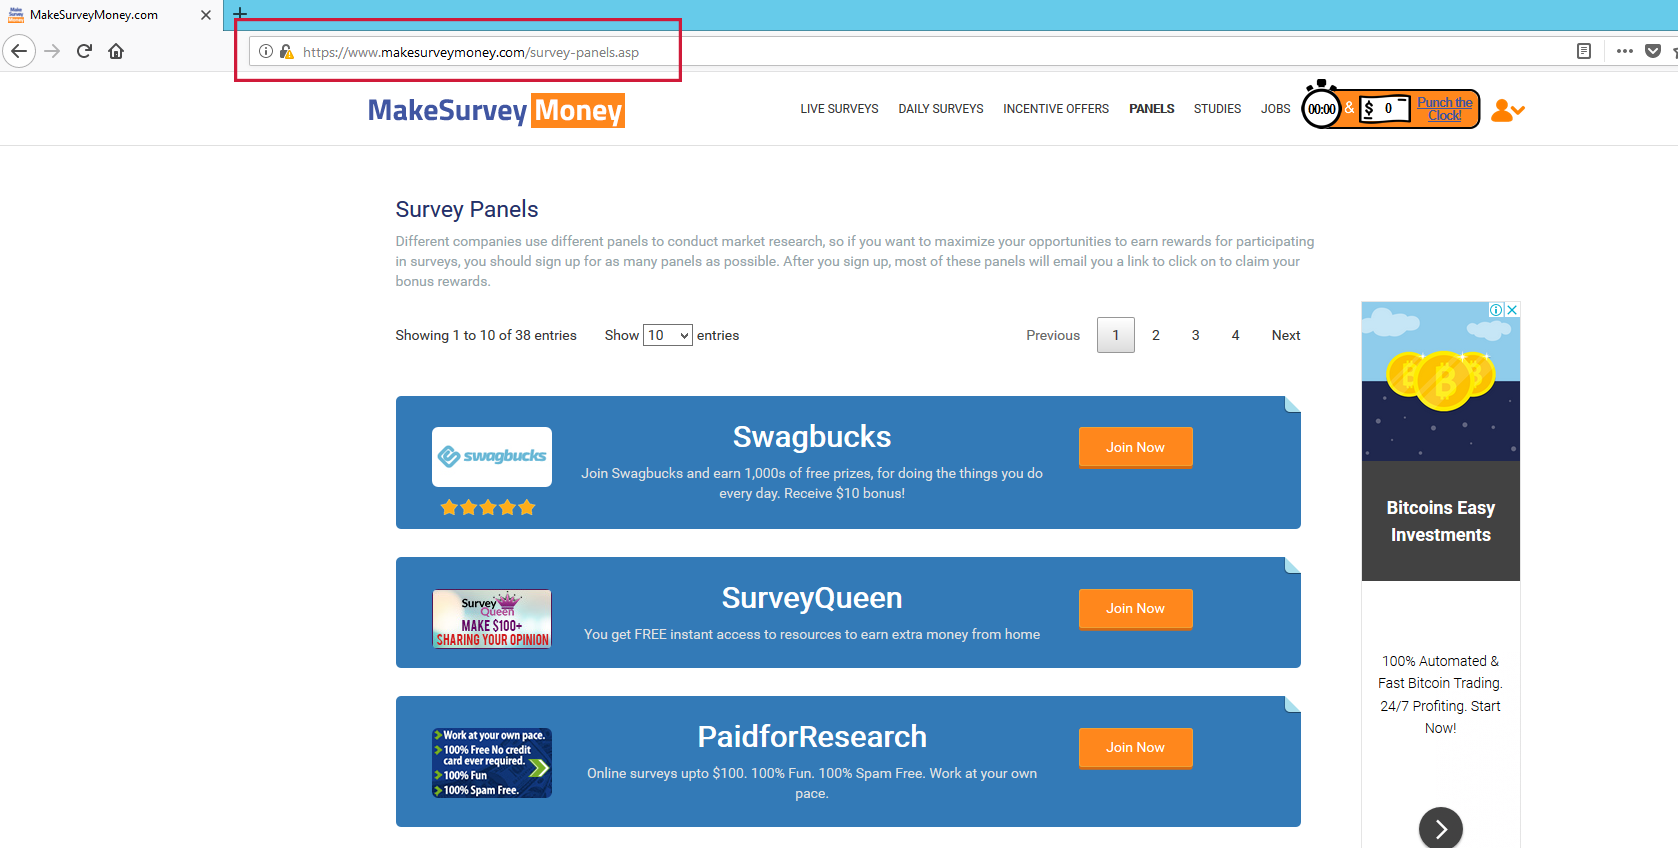Go back with browser back arrow
The height and width of the screenshot is (848, 1678).
tap(19, 51)
